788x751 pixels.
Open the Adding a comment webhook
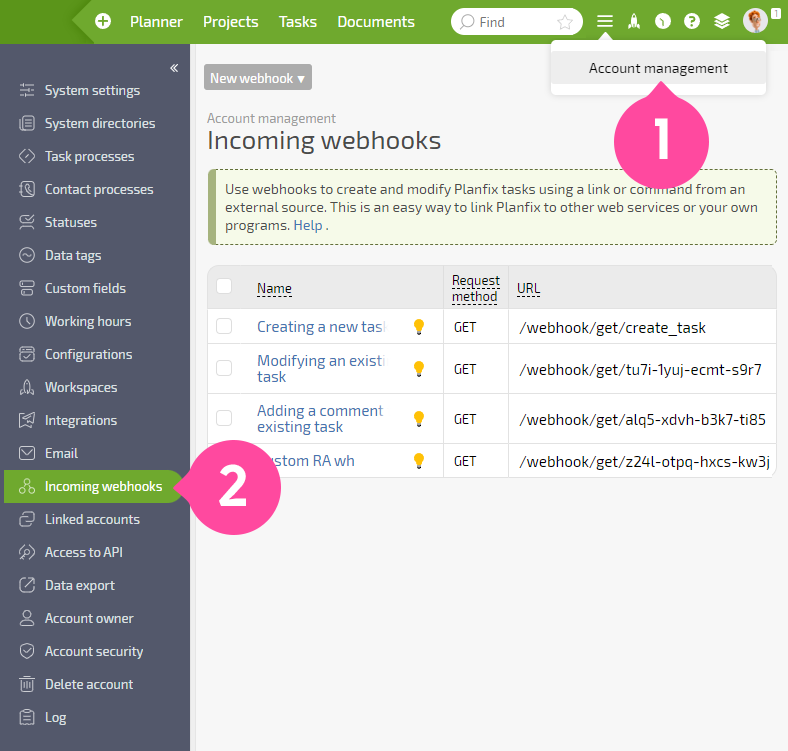coord(320,419)
